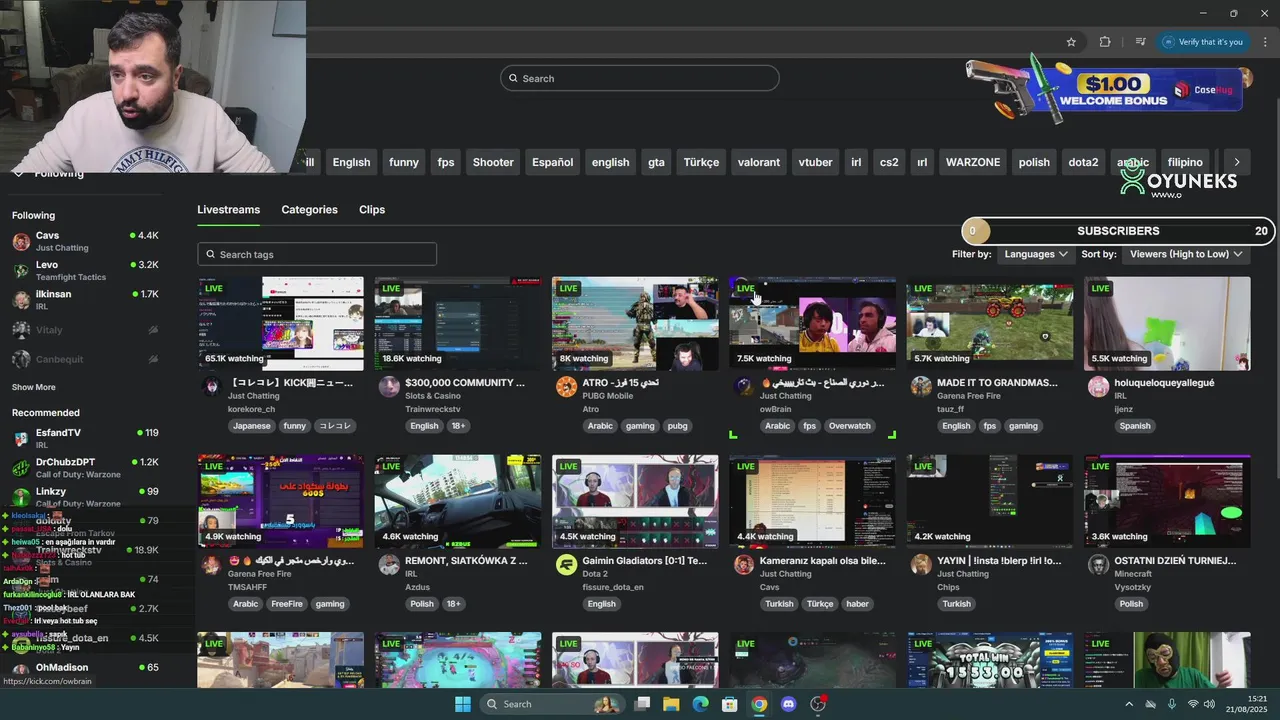Click the Polish tag under Vysotzky stream
Viewport: 1280px width, 720px height.
pyautogui.click(x=1131, y=604)
